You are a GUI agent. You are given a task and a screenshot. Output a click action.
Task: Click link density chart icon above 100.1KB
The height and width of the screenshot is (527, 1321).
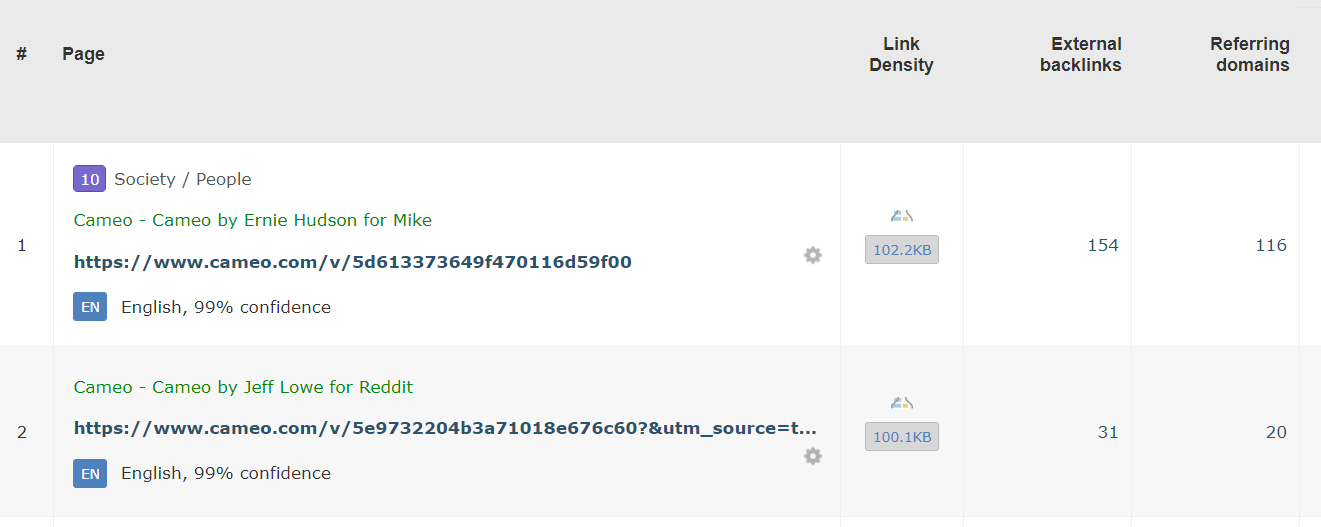point(902,403)
